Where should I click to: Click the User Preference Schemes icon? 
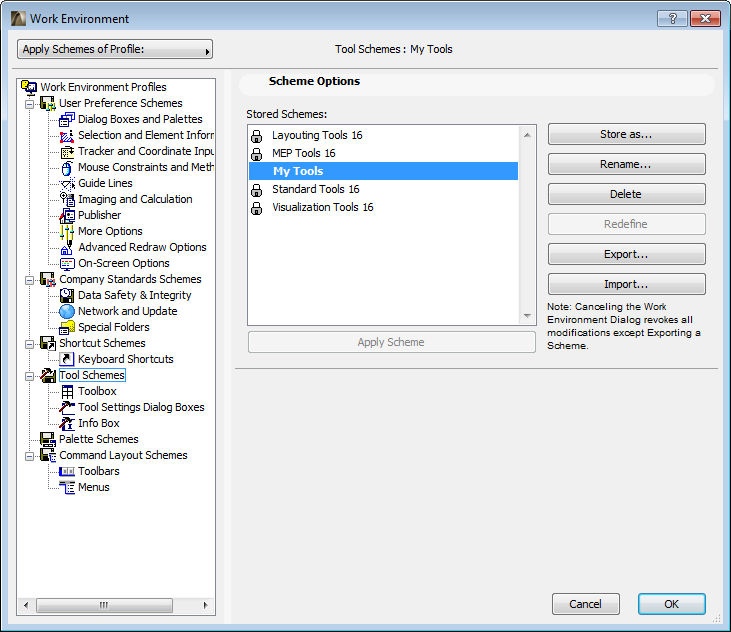click(48, 103)
